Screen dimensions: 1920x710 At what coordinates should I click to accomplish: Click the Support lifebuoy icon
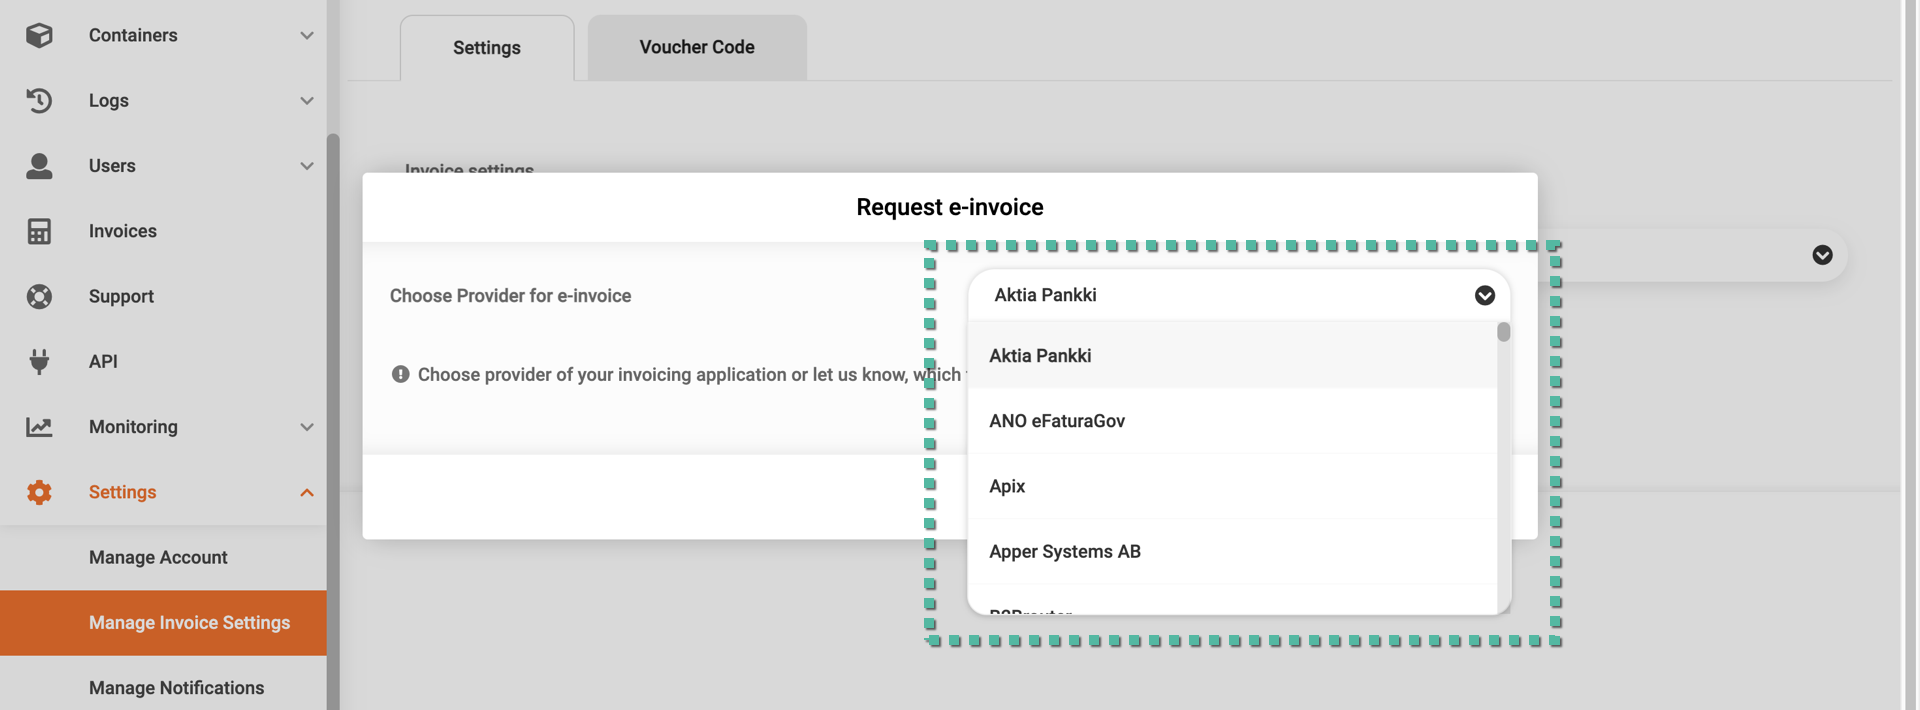tap(39, 296)
